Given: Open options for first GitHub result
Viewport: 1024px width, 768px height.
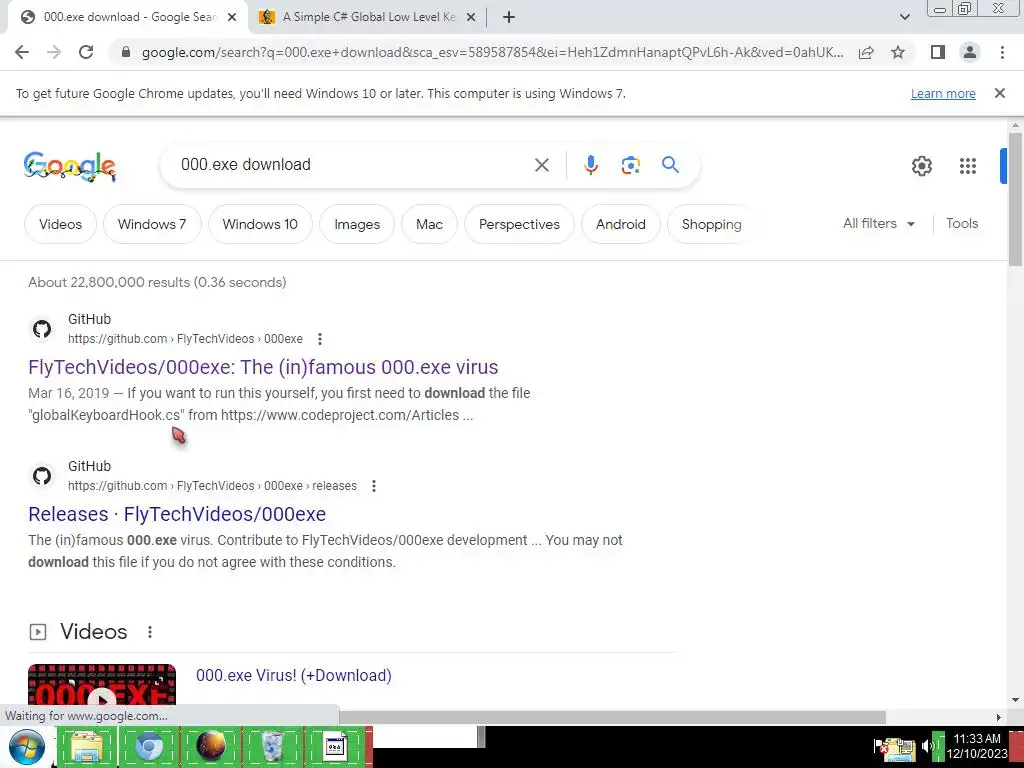Looking at the screenshot, I should [x=319, y=339].
